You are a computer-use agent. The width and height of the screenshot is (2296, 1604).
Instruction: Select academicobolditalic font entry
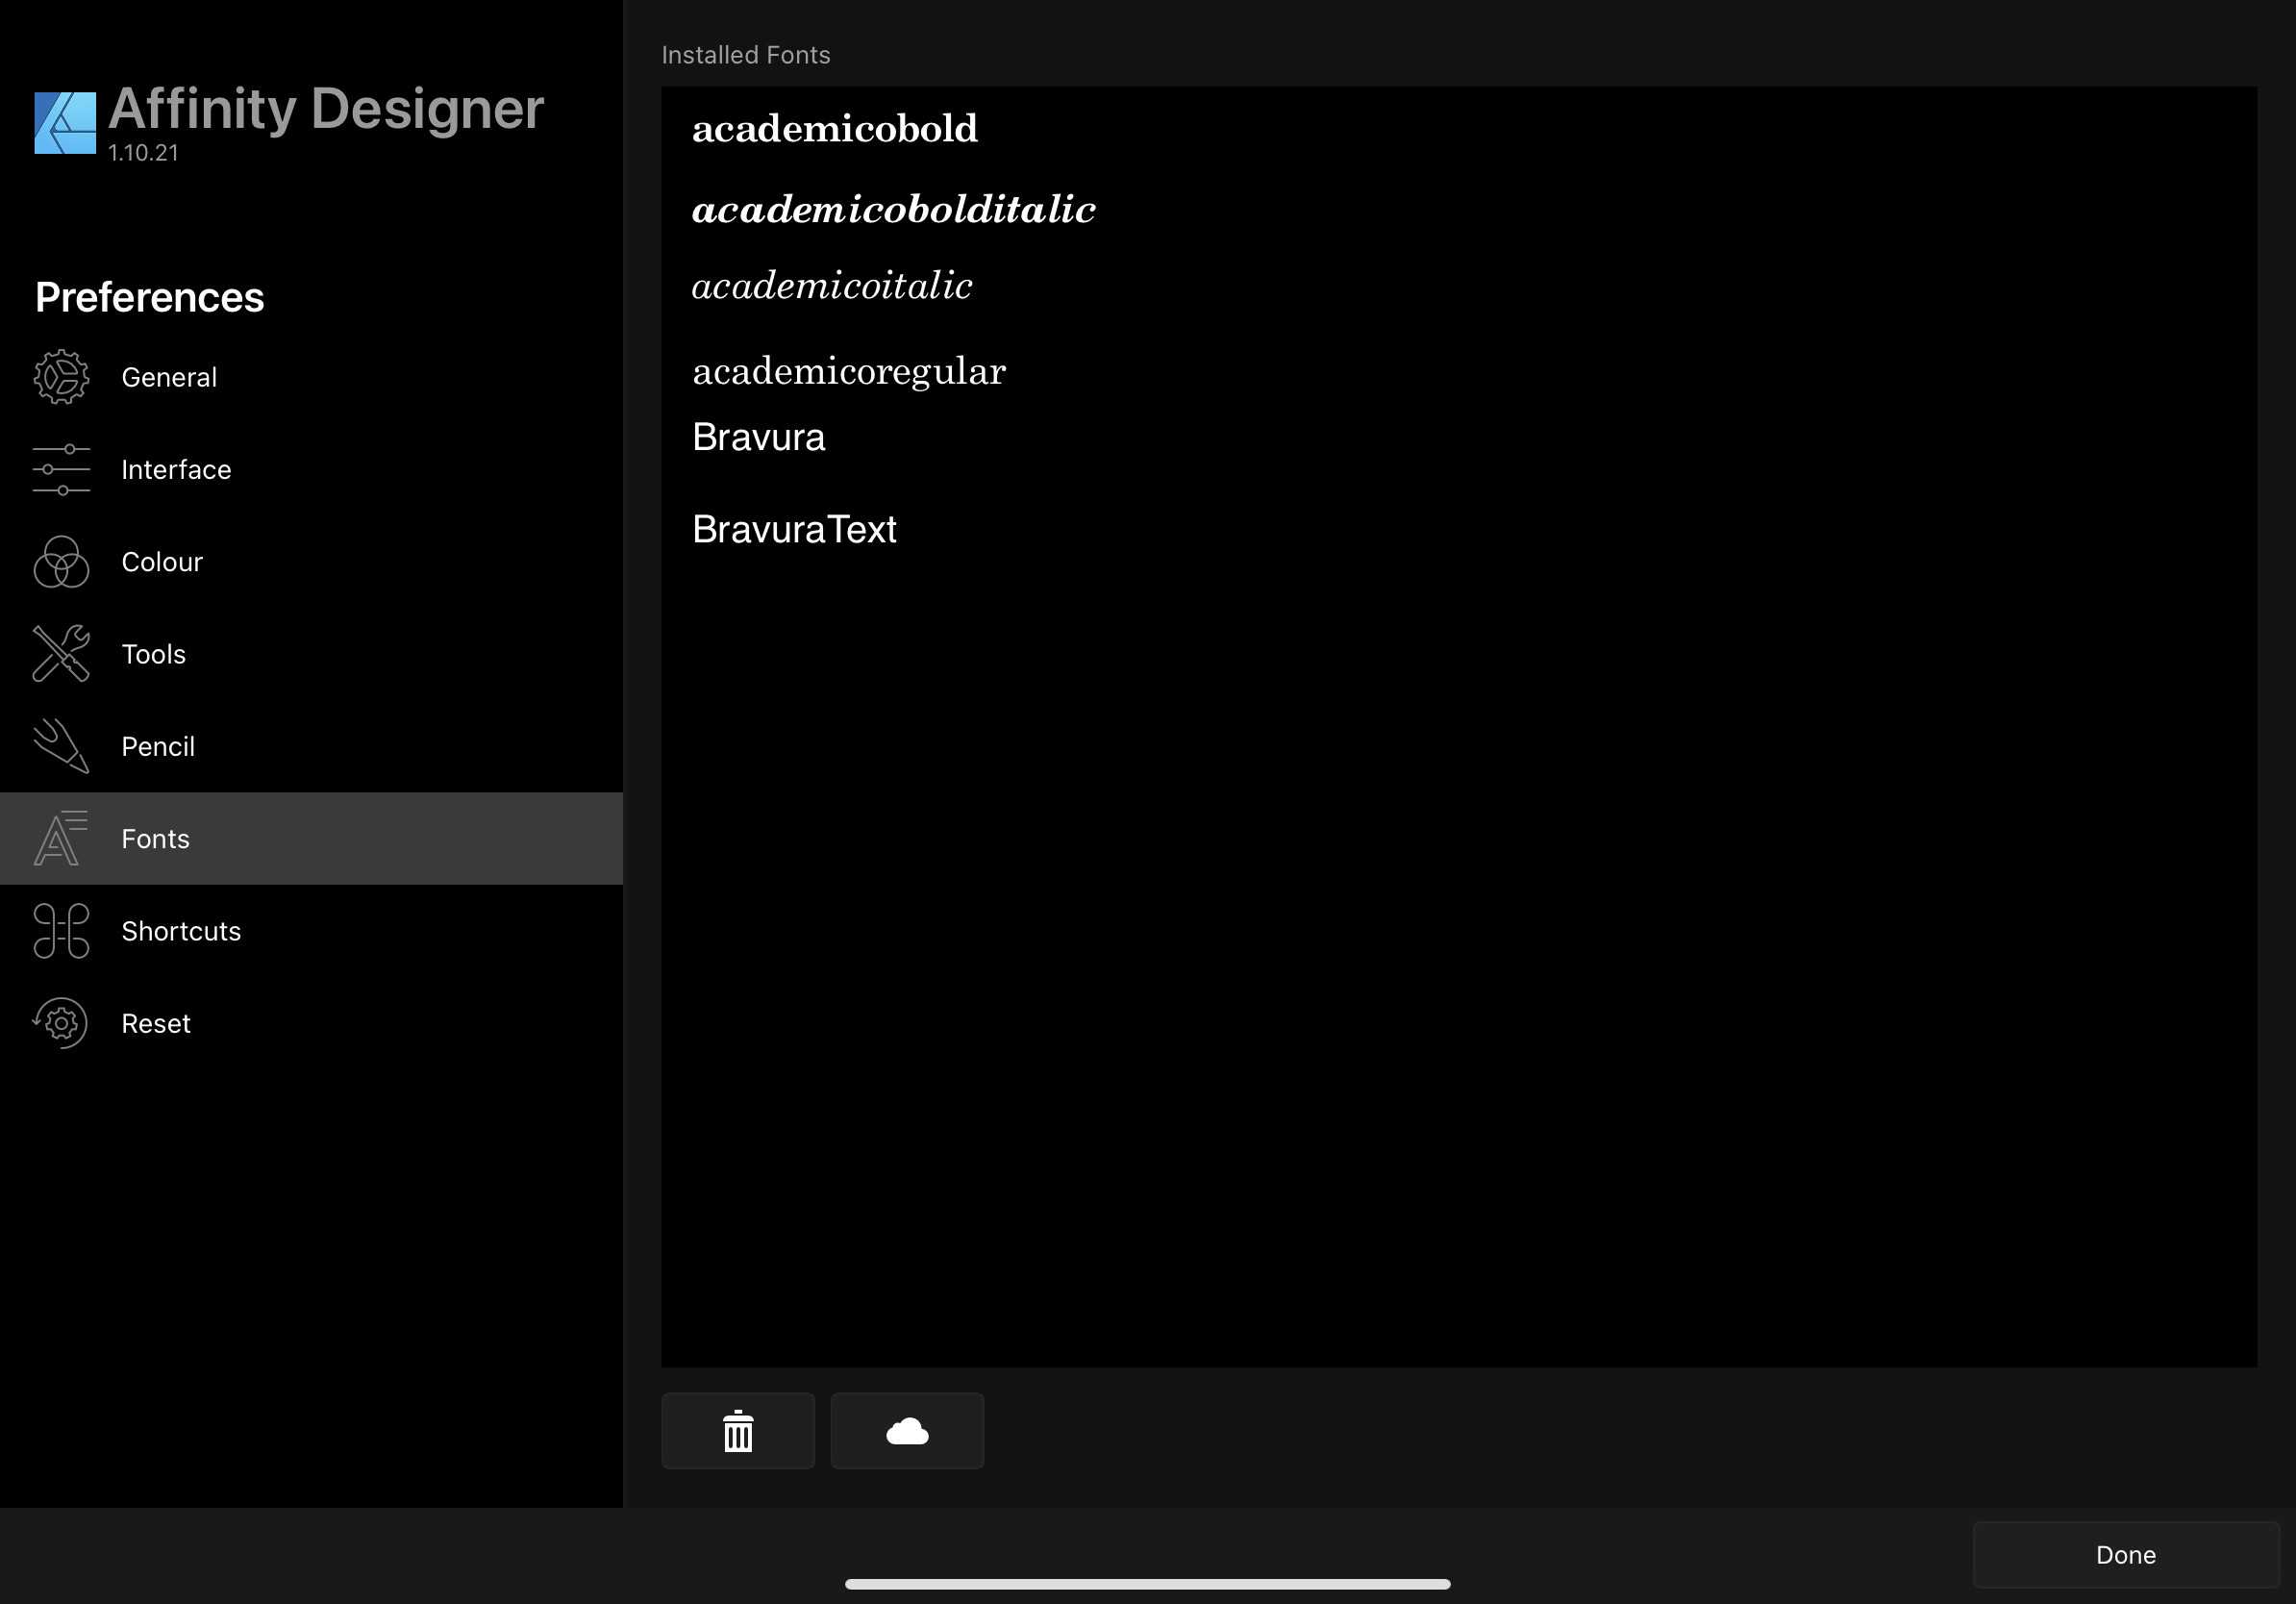[x=893, y=209]
